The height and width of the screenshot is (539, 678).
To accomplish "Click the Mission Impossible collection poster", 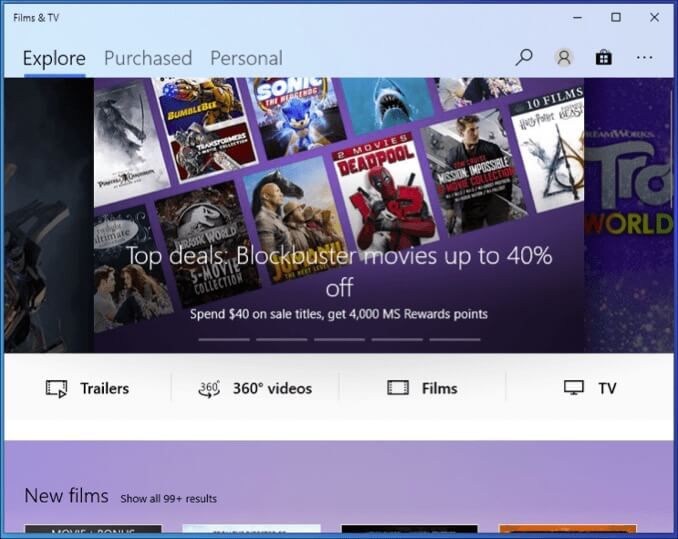I will [x=473, y=171].
